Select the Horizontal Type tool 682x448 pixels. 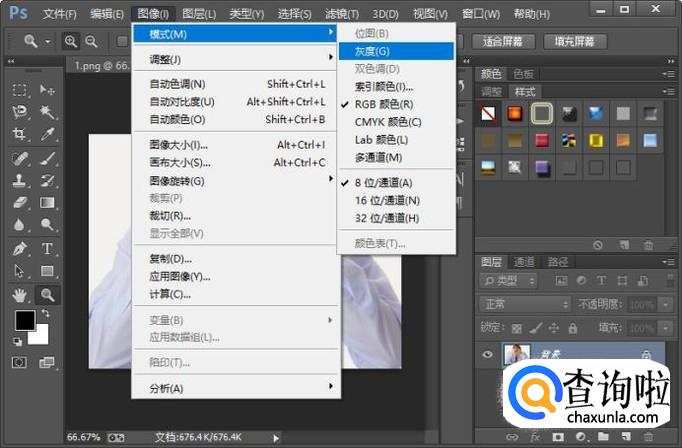tap(46, 249)
